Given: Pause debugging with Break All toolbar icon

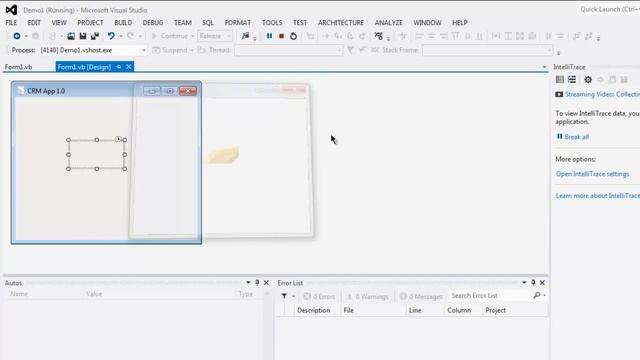Looking at the screenshot, I should tap(269, 36).
